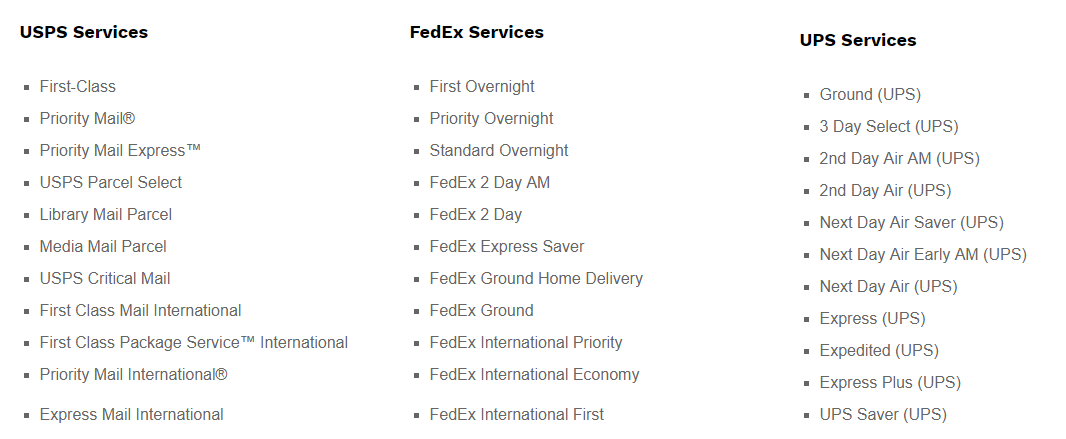1066x439 pixels.
Task: Click the FedEx International Economy entry
Action: pyautogui.click(x=534, y=374)
